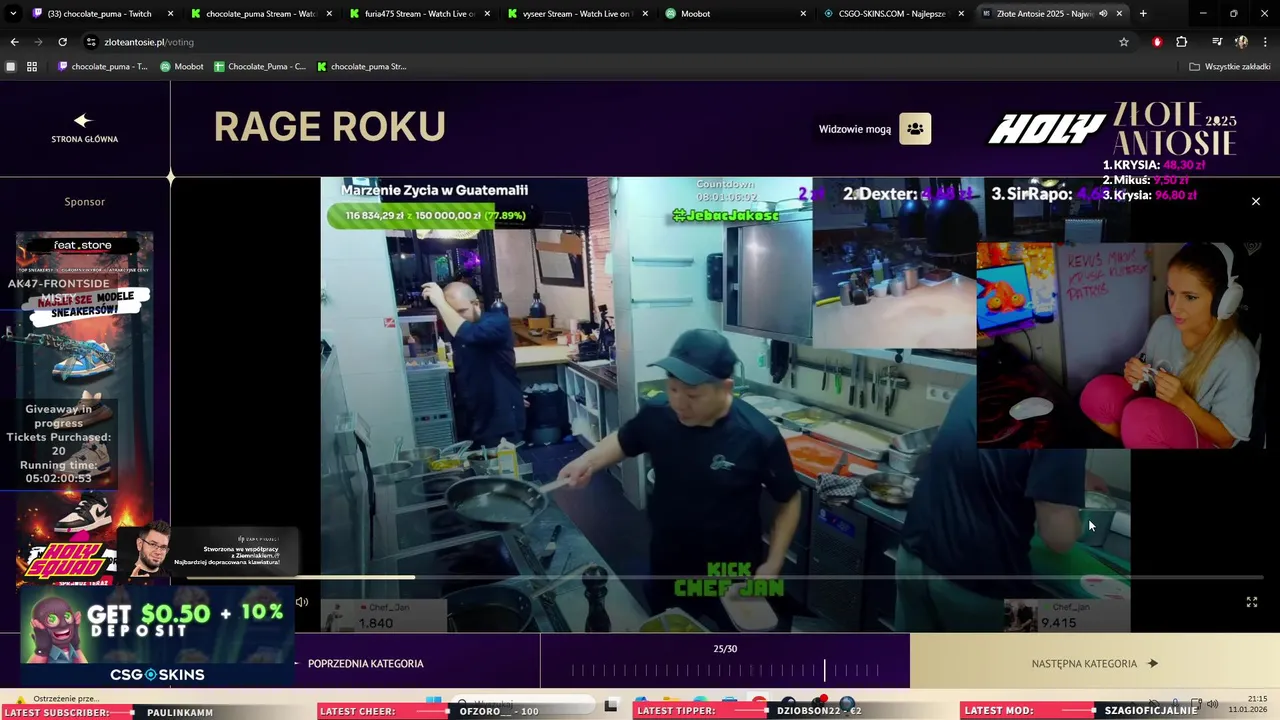1280x720 pixels.
Task: View site information icon in address bar
Action: click(91, 42)
